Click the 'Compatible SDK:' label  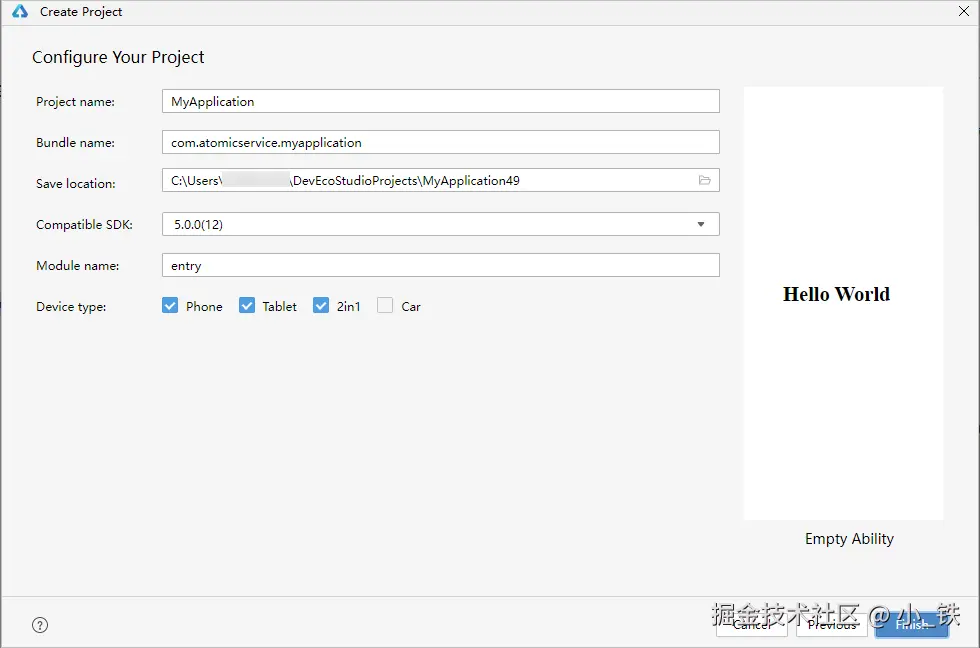[84, 224]
